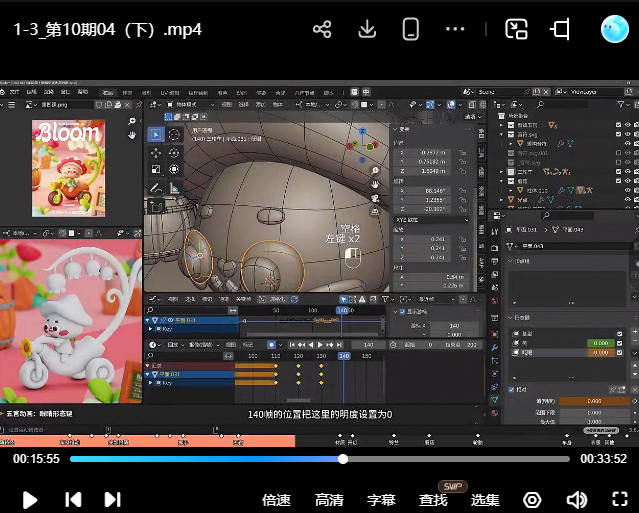This screenshot has width=639, height=513.
Task: Click the fullscreen icon in player
Action: (x=619, y=499)
